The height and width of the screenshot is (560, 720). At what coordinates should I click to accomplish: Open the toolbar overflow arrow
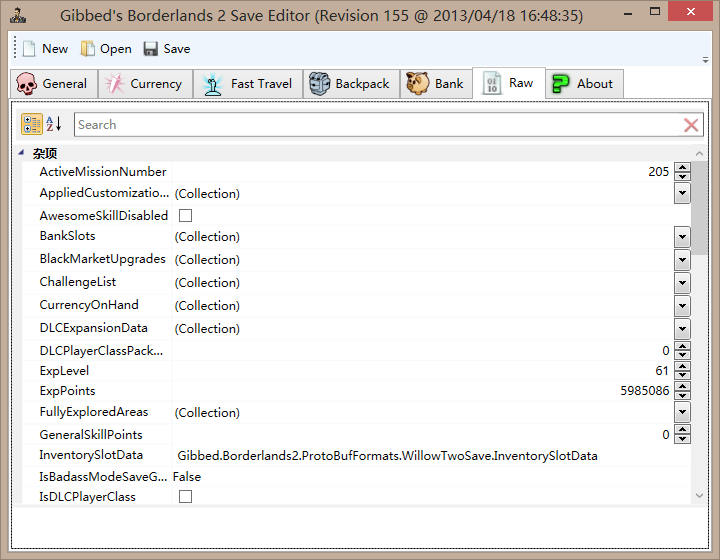[705, 60]
